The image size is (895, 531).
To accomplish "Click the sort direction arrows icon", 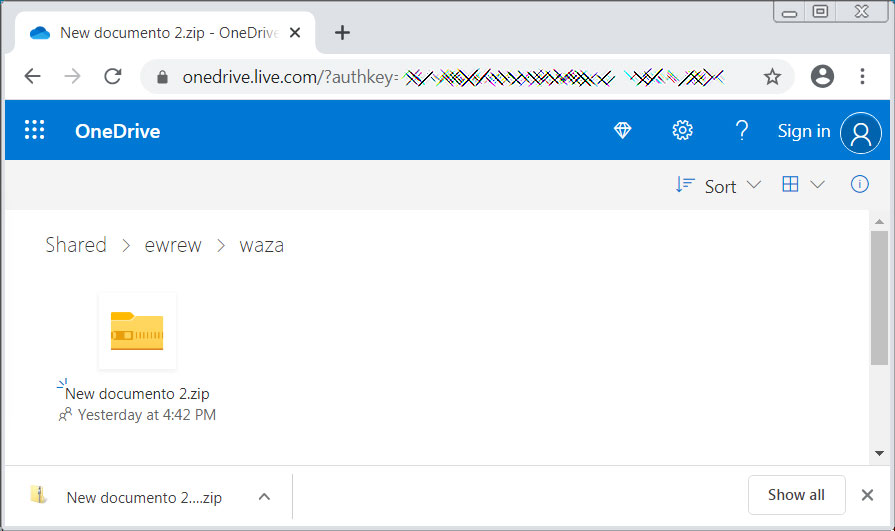I will tap(684, 184).
